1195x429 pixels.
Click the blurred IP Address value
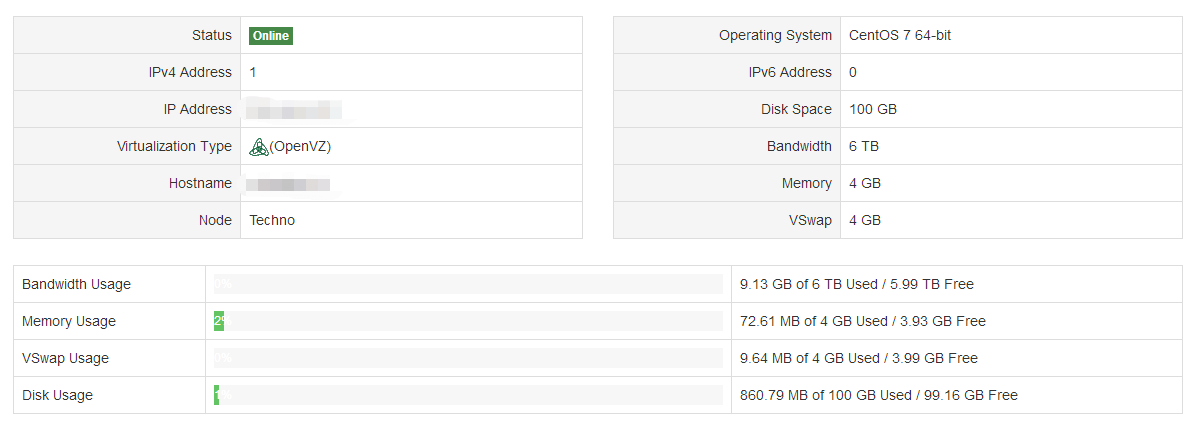[296, 109]
